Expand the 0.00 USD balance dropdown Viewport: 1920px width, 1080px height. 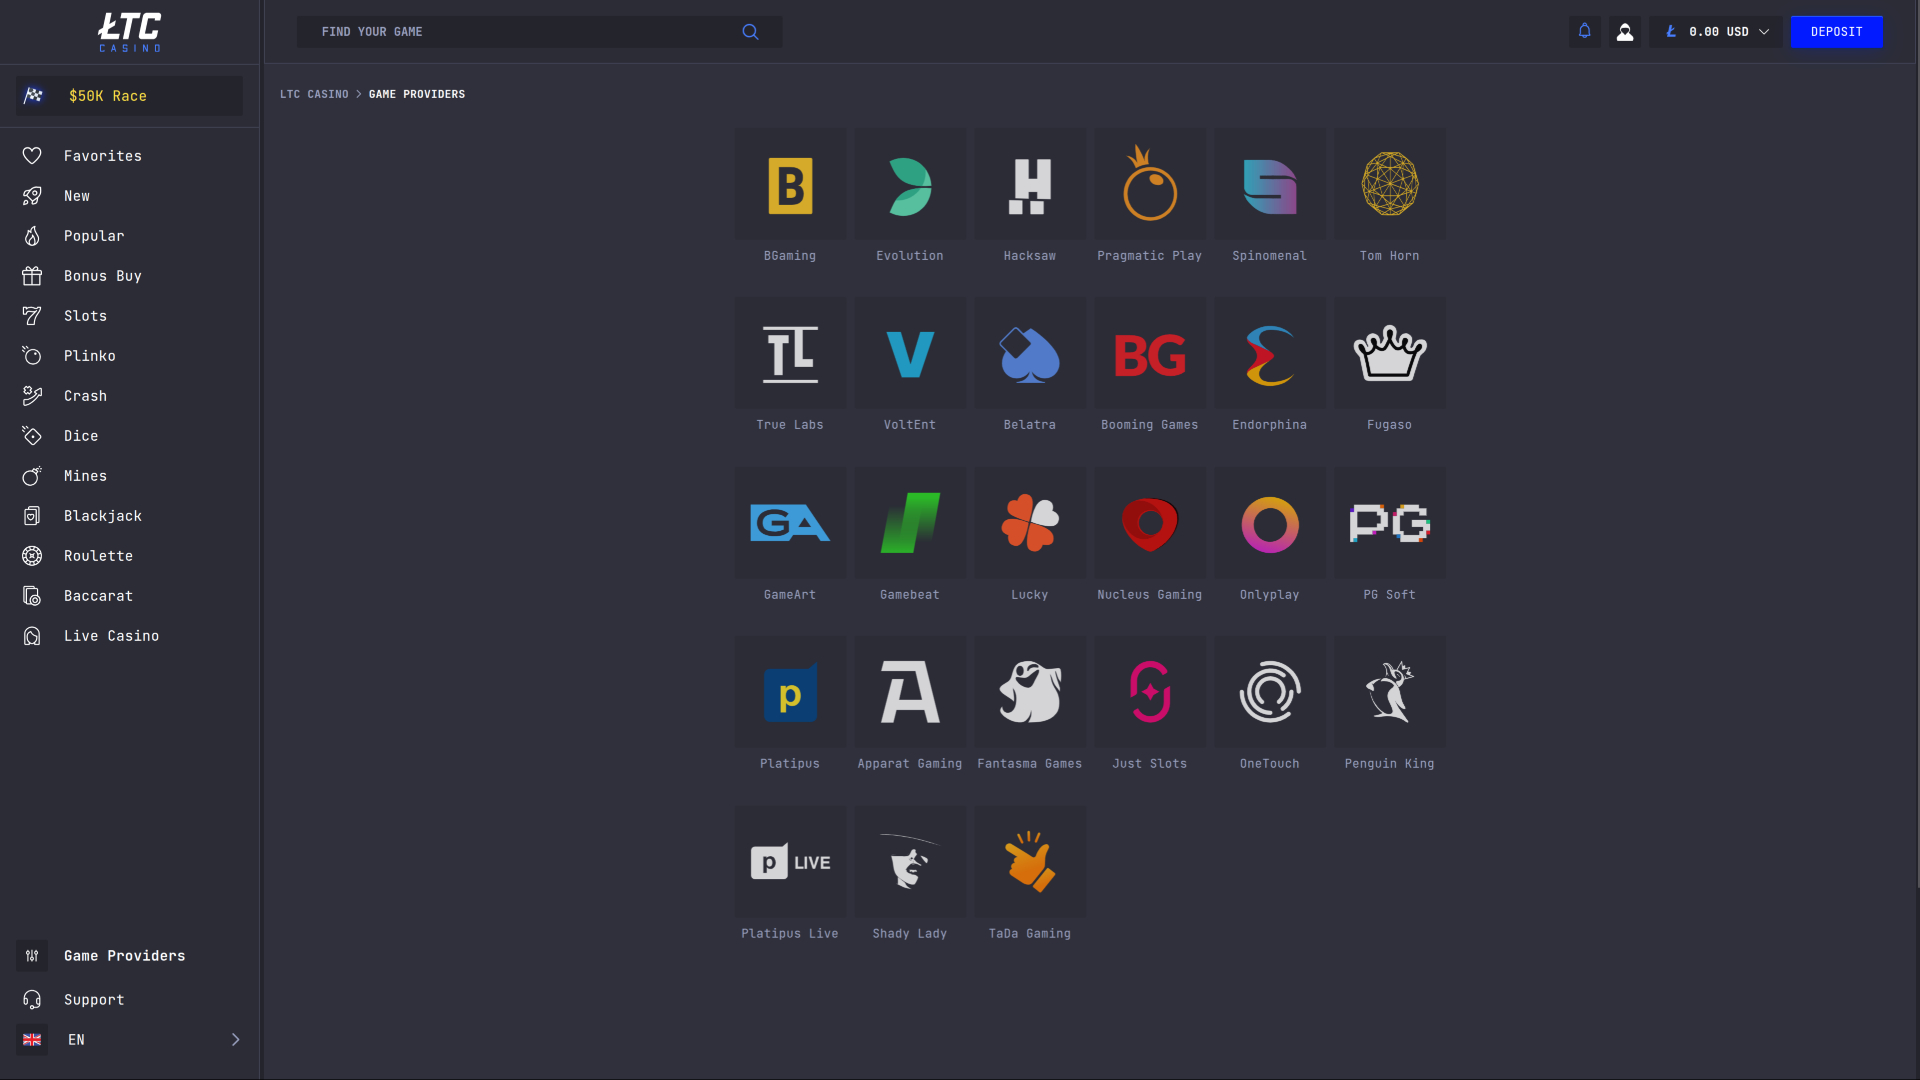[x=1716, y=32]
